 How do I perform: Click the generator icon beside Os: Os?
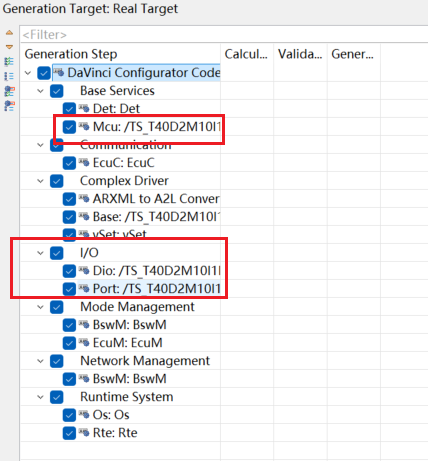click(84, 415)
